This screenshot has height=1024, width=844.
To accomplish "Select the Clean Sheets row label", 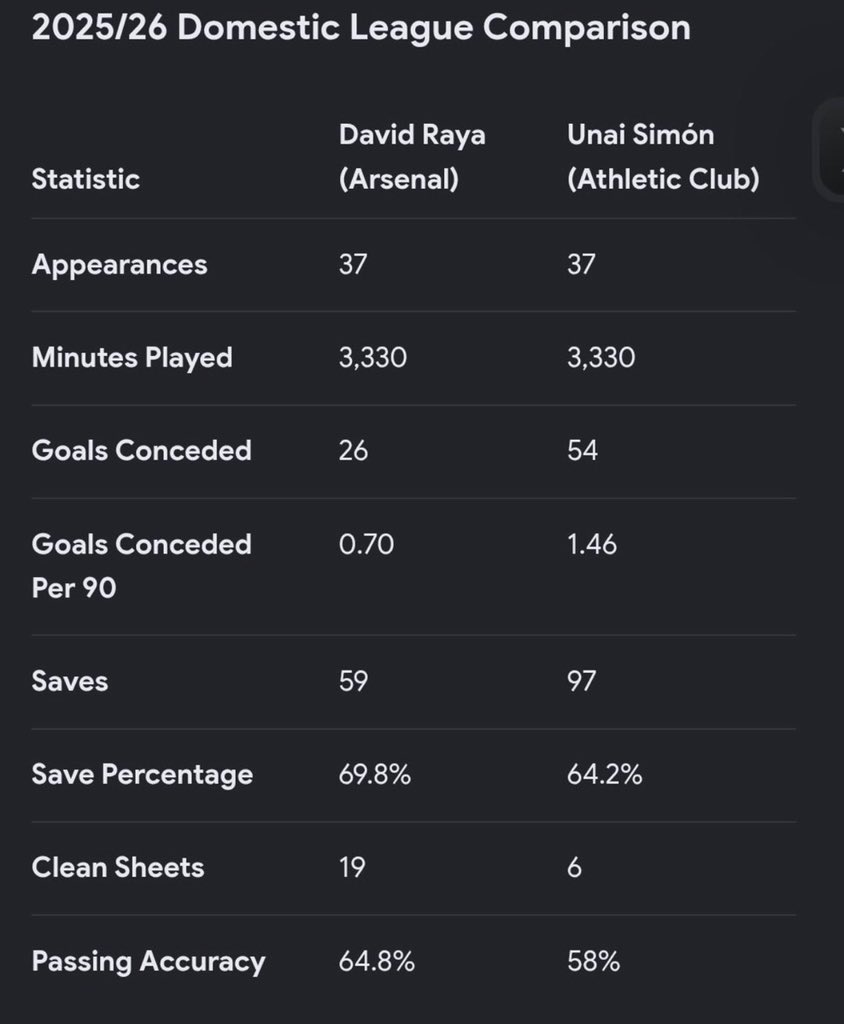I will pyautogui.click(x=118, y=868).
